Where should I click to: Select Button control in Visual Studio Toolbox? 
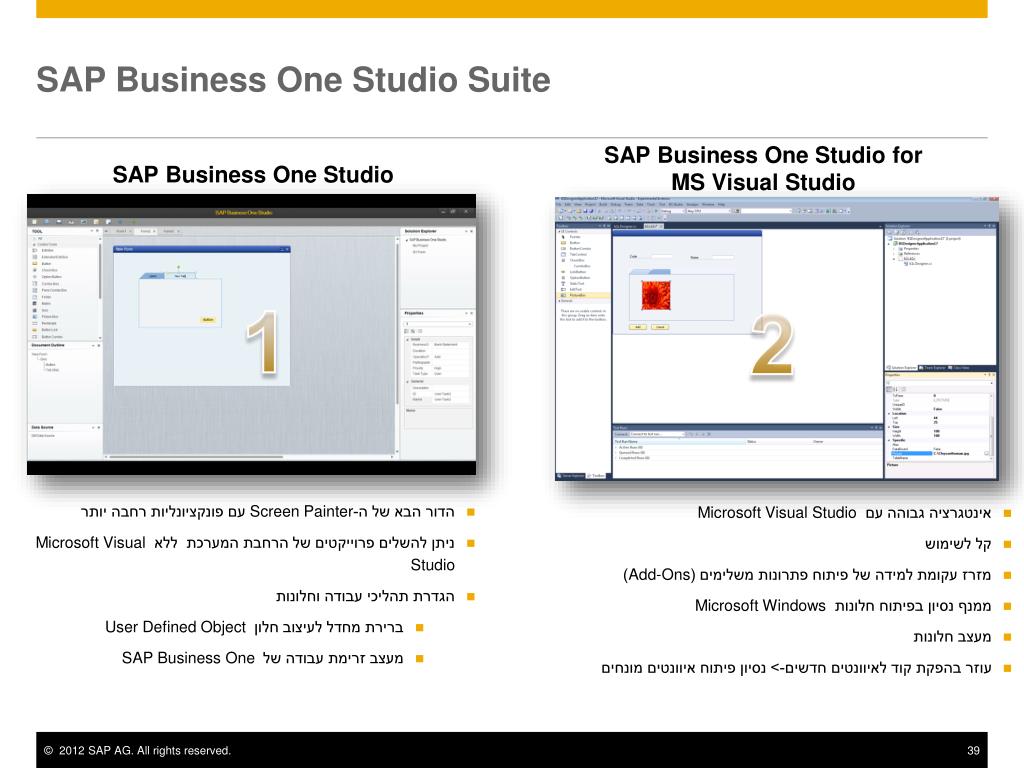(x=575, y=243)
